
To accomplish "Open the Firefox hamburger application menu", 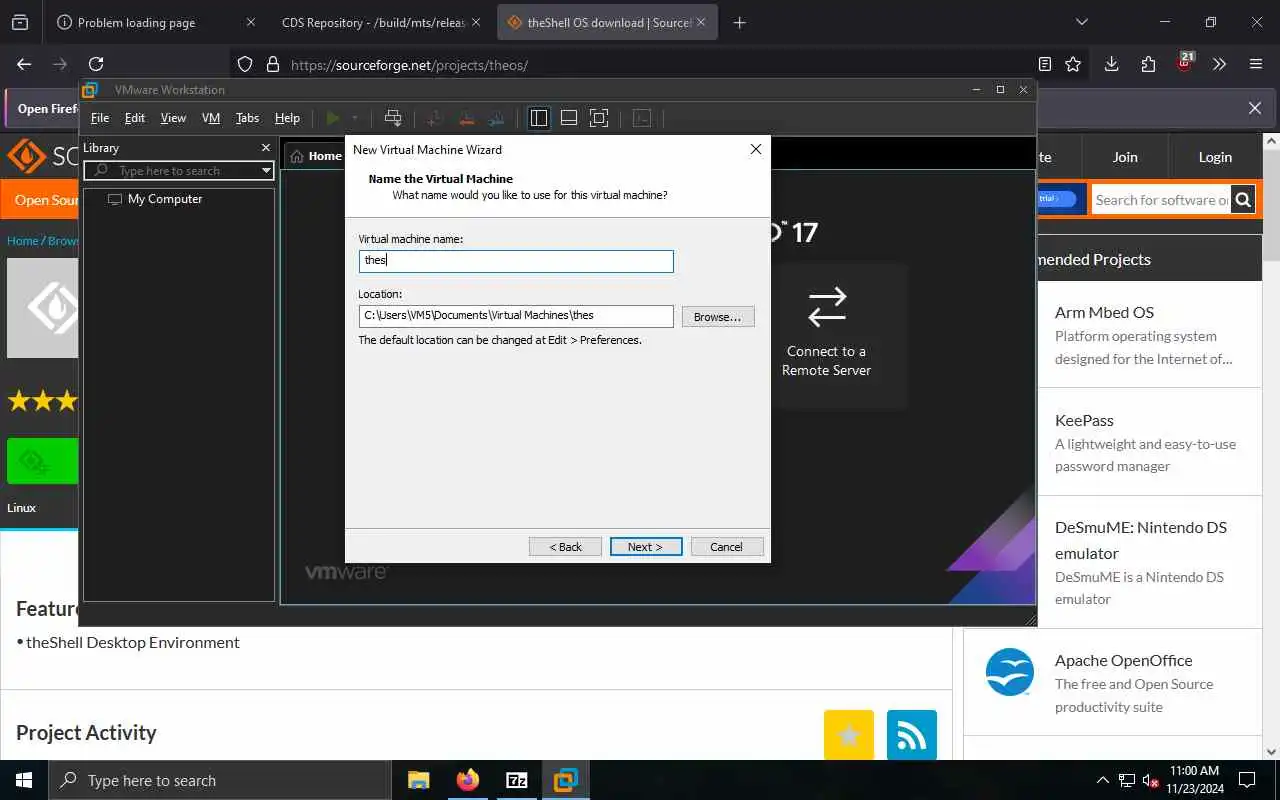I will (1256, 64).
